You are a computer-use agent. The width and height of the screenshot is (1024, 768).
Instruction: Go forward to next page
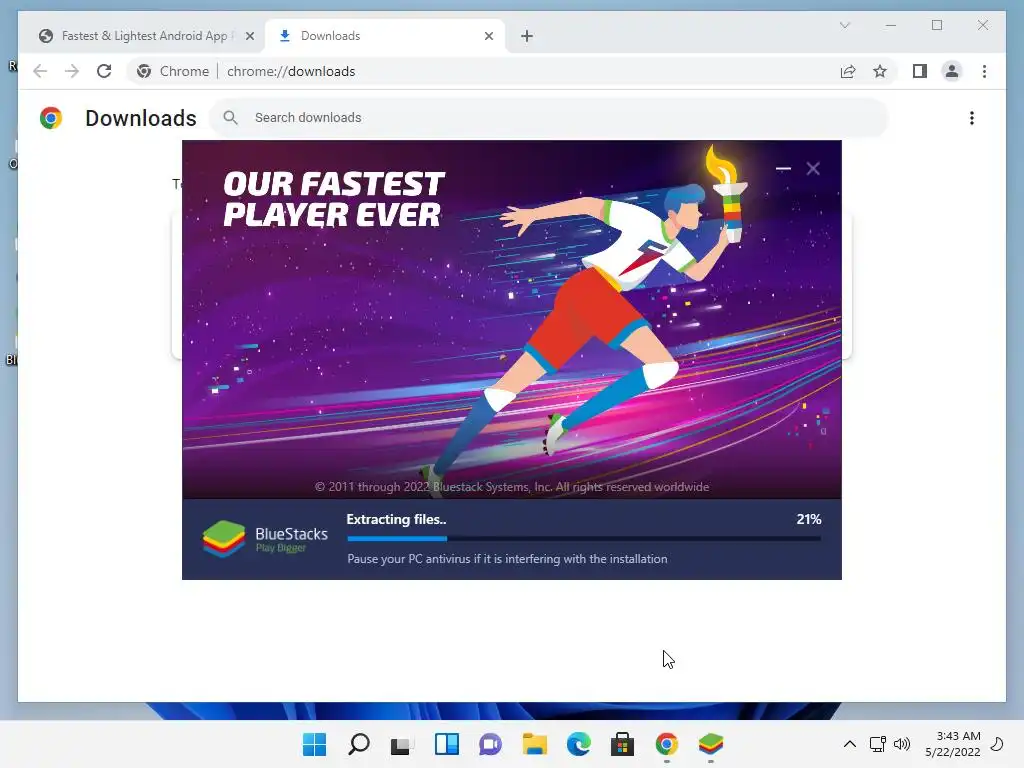tap(72, 71)
